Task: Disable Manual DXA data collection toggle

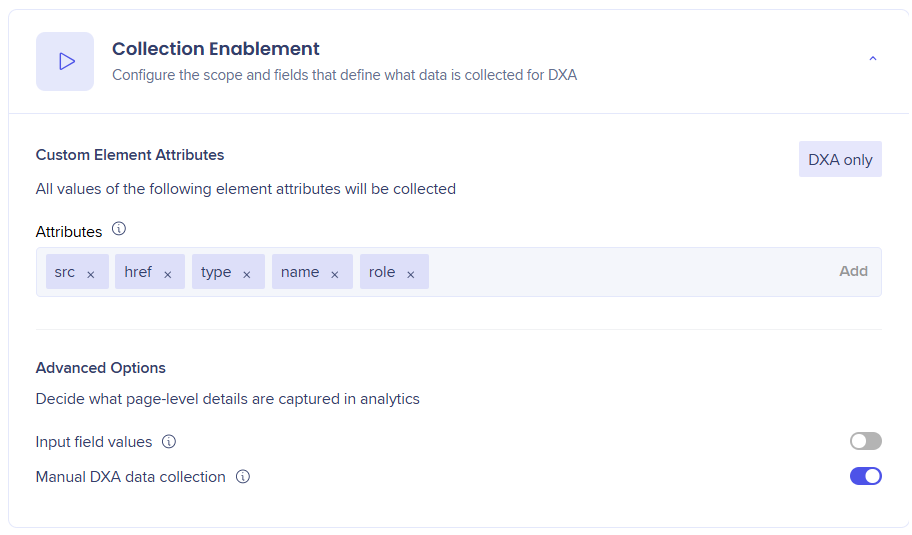Action: click(865, 476)
